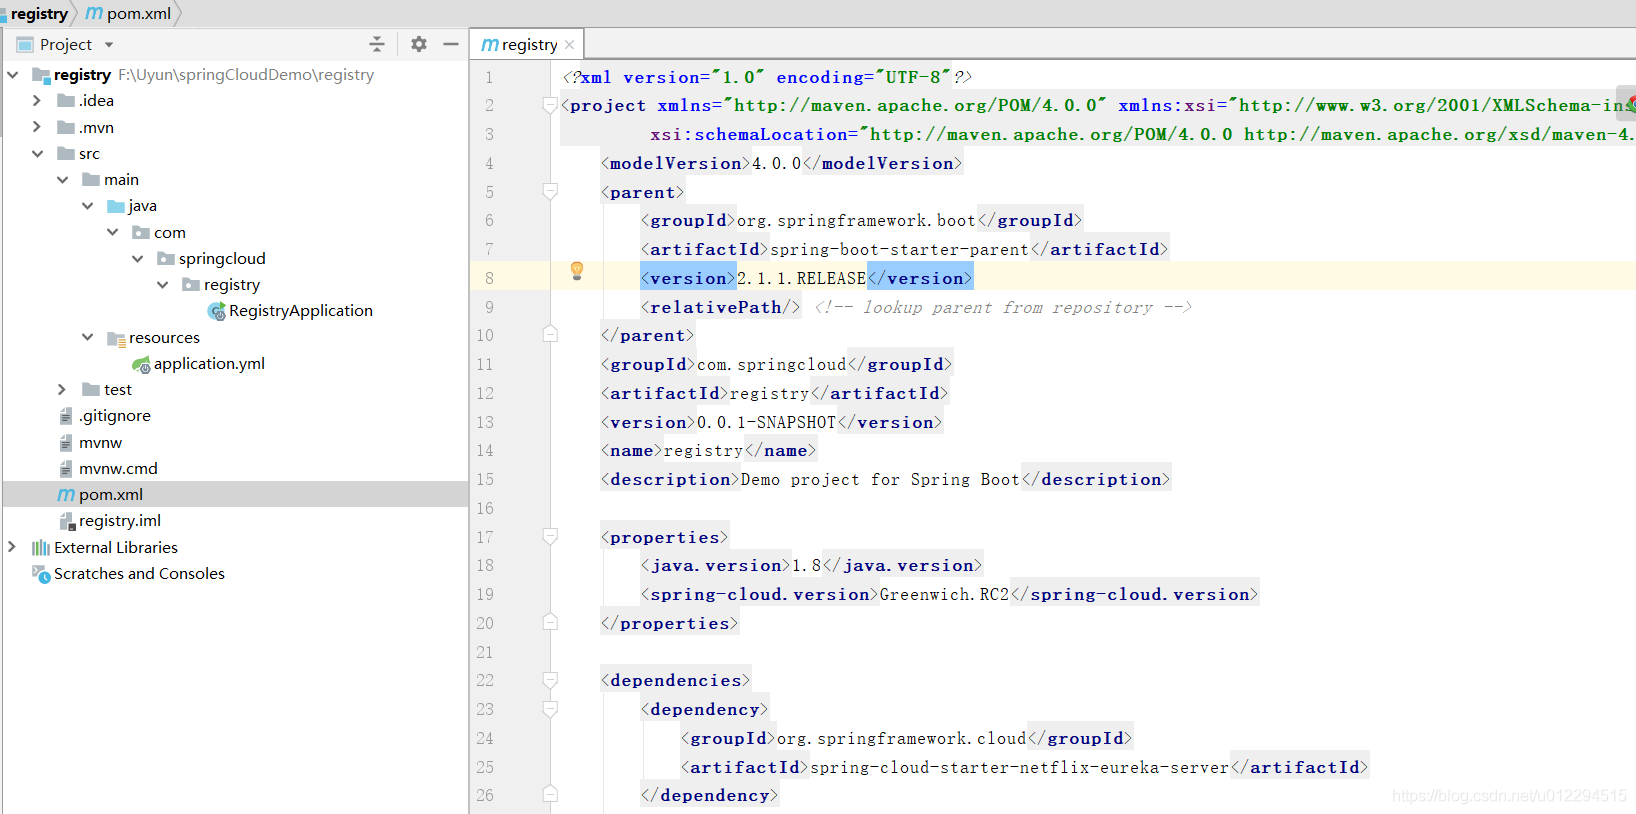This screenshot has height=814, width=1636.
Task: Click the collapse-all icon in the Project panel
Action: point(377,44)
